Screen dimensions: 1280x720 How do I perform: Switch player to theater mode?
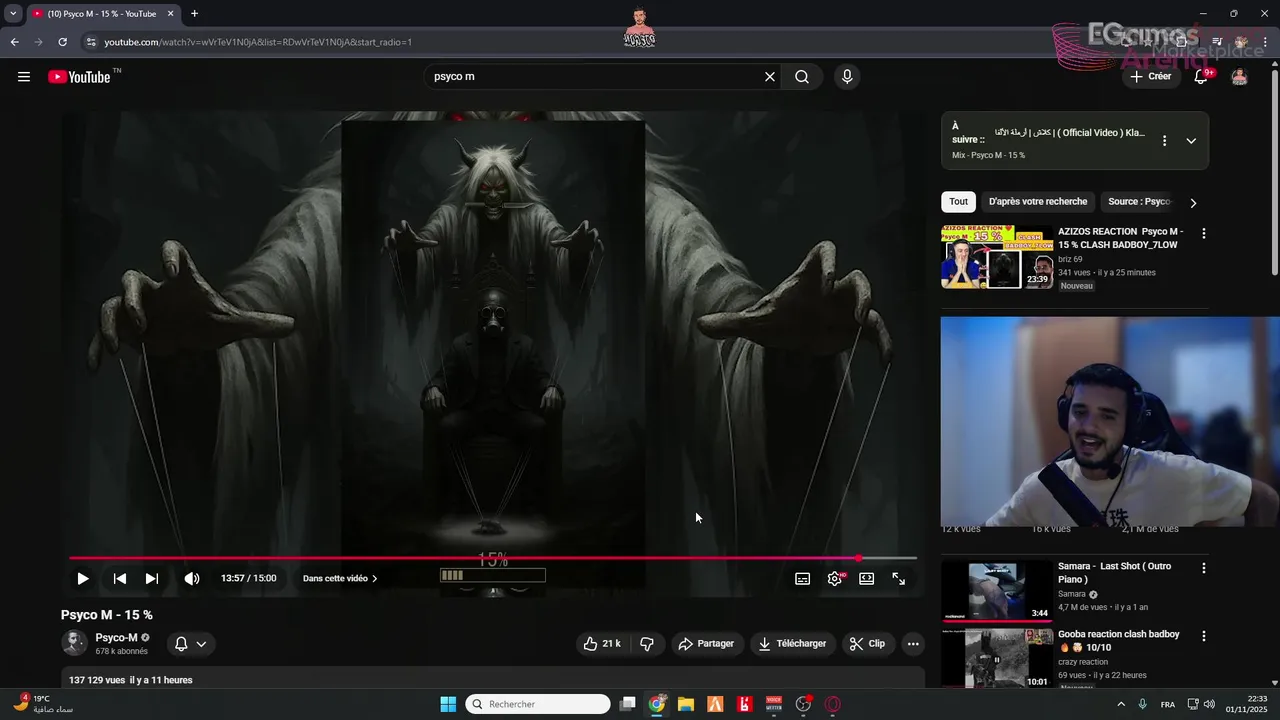pos(866,578)
